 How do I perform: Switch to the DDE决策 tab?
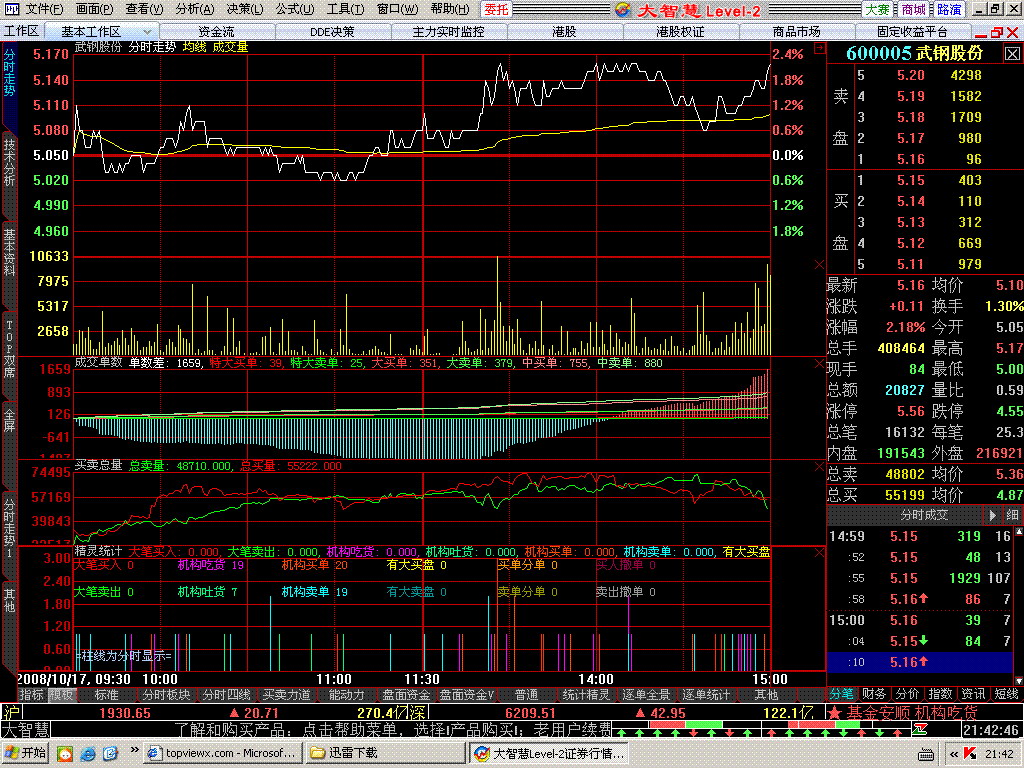(332, 31)
